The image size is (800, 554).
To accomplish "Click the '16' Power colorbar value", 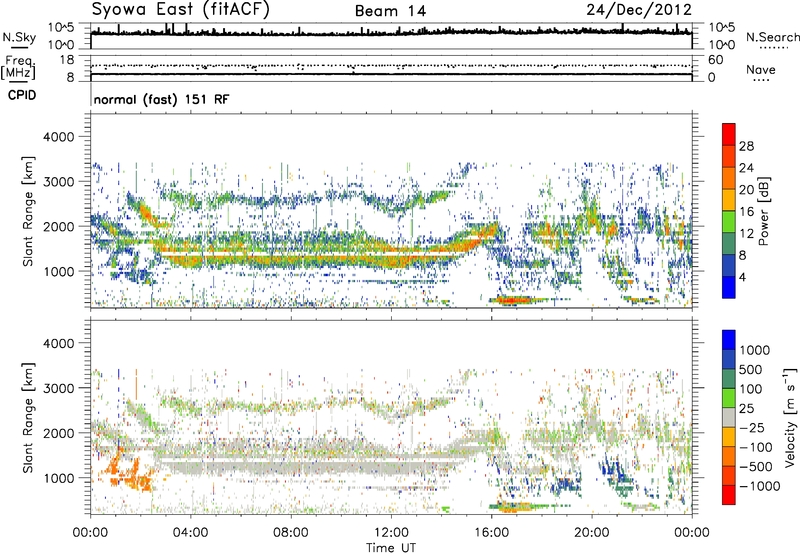I will coord(746,212).
